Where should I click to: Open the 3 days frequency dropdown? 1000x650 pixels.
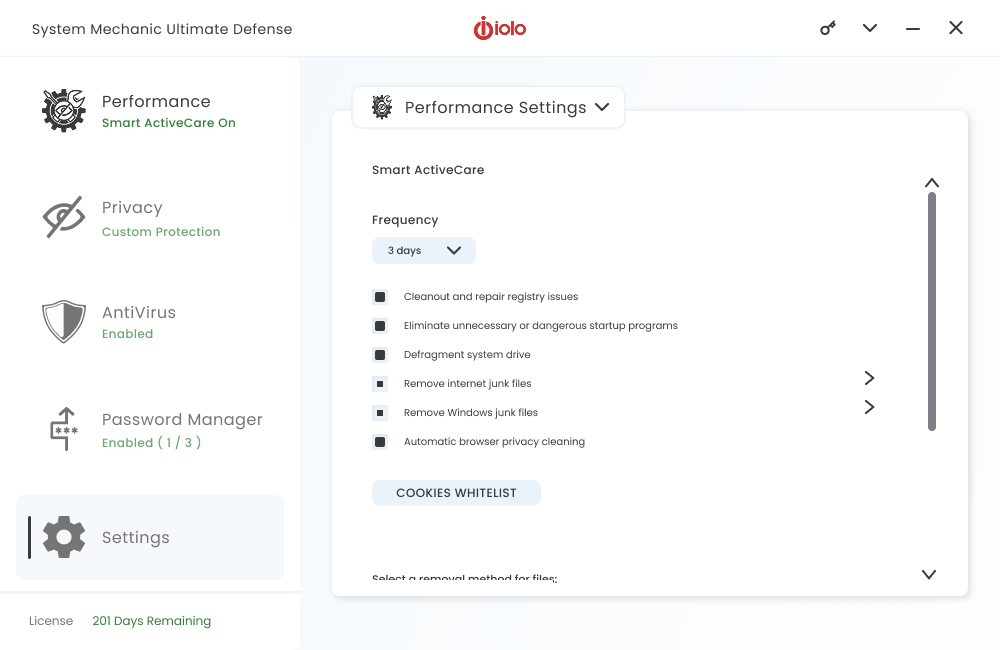tap(423, 250)
